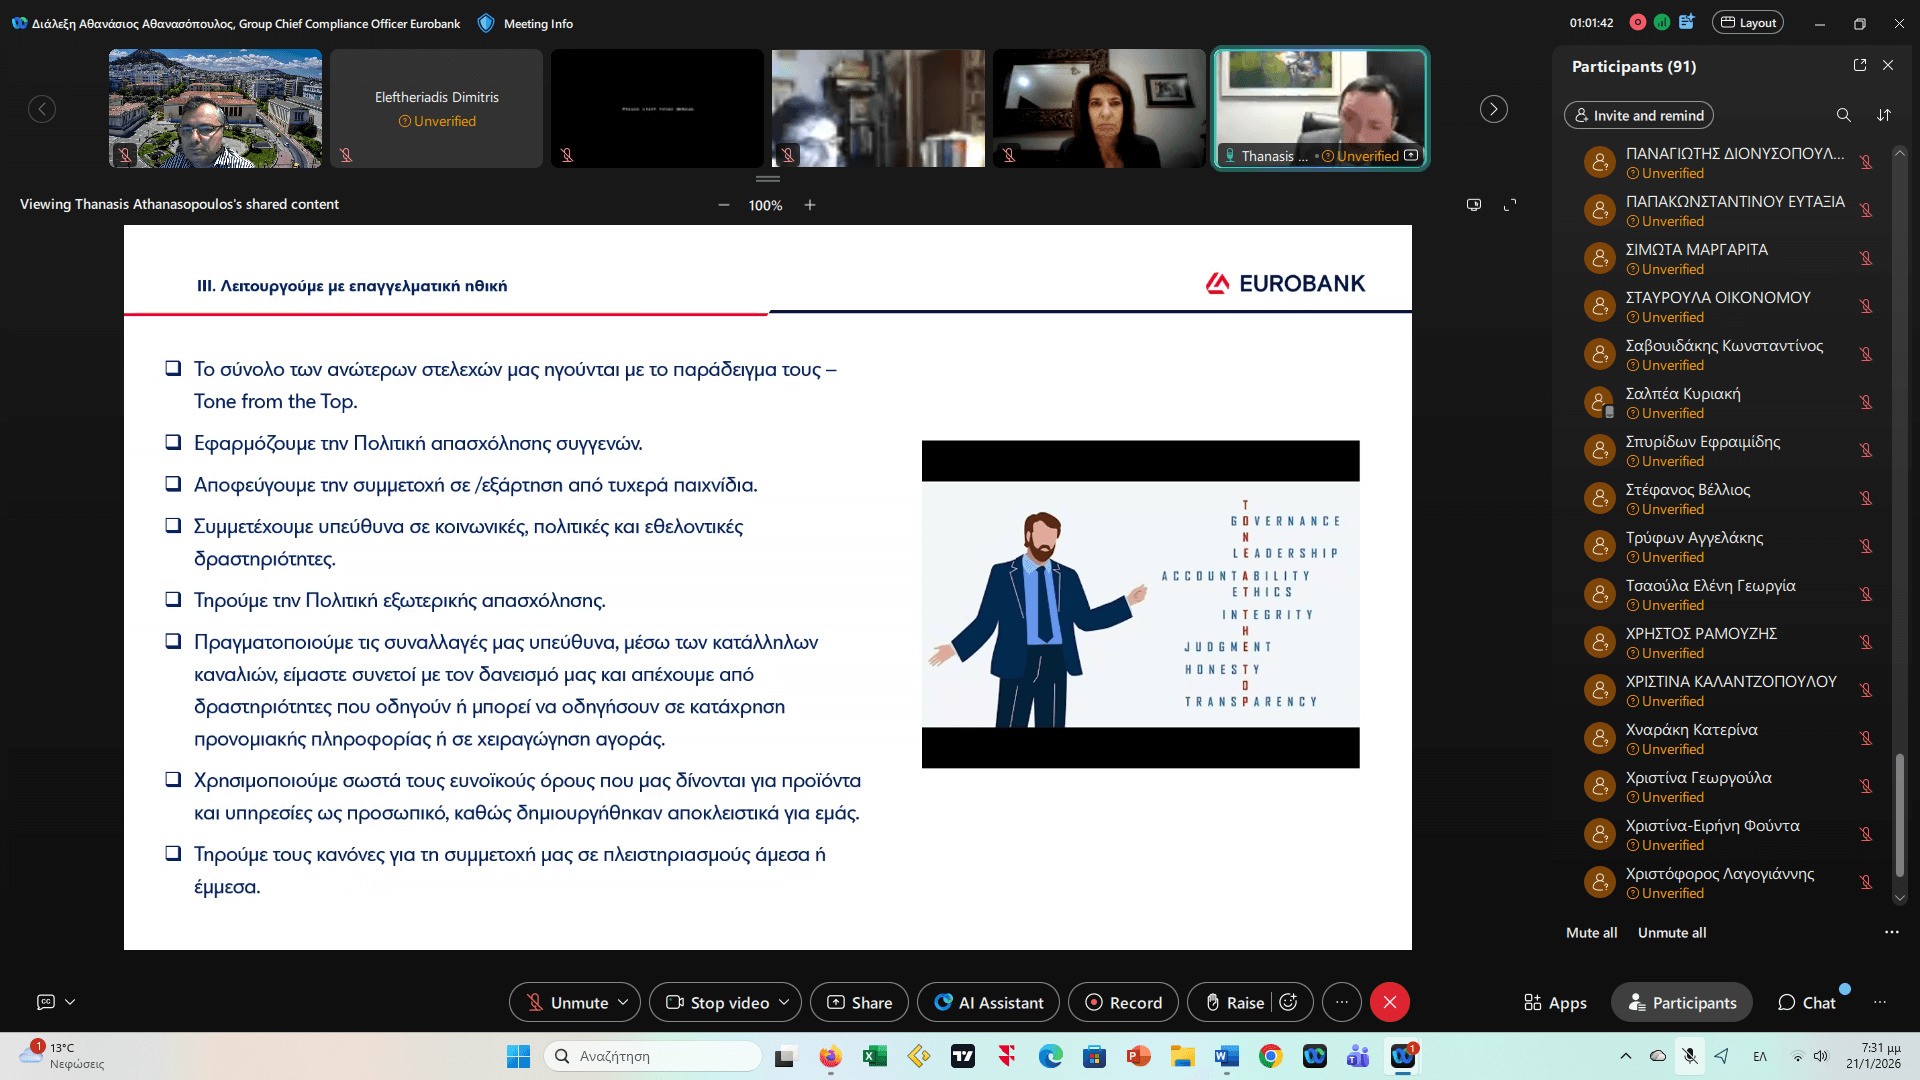1920x1080 pixels.
Task: Click Invite and remind button
Action: coord(1638,115)
